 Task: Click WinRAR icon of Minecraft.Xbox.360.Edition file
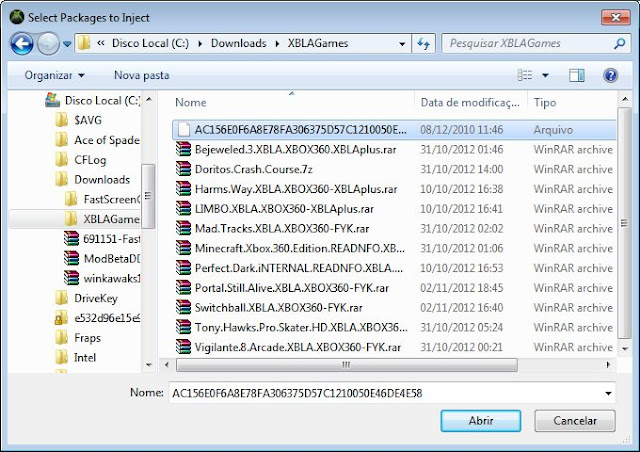point(184,248)
